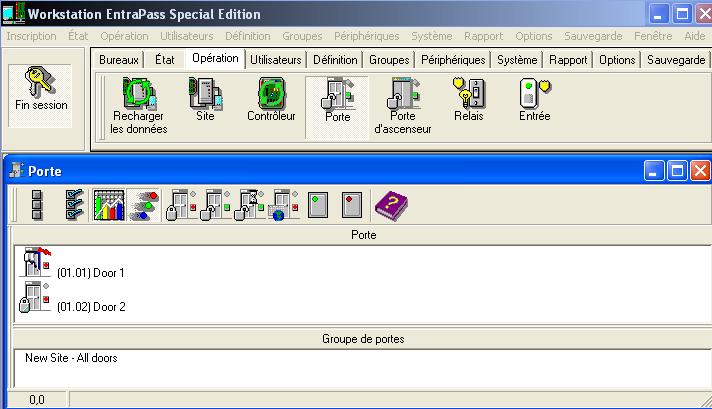
Task: Open the Fenêtre menu
Action: tap(653, 36)
